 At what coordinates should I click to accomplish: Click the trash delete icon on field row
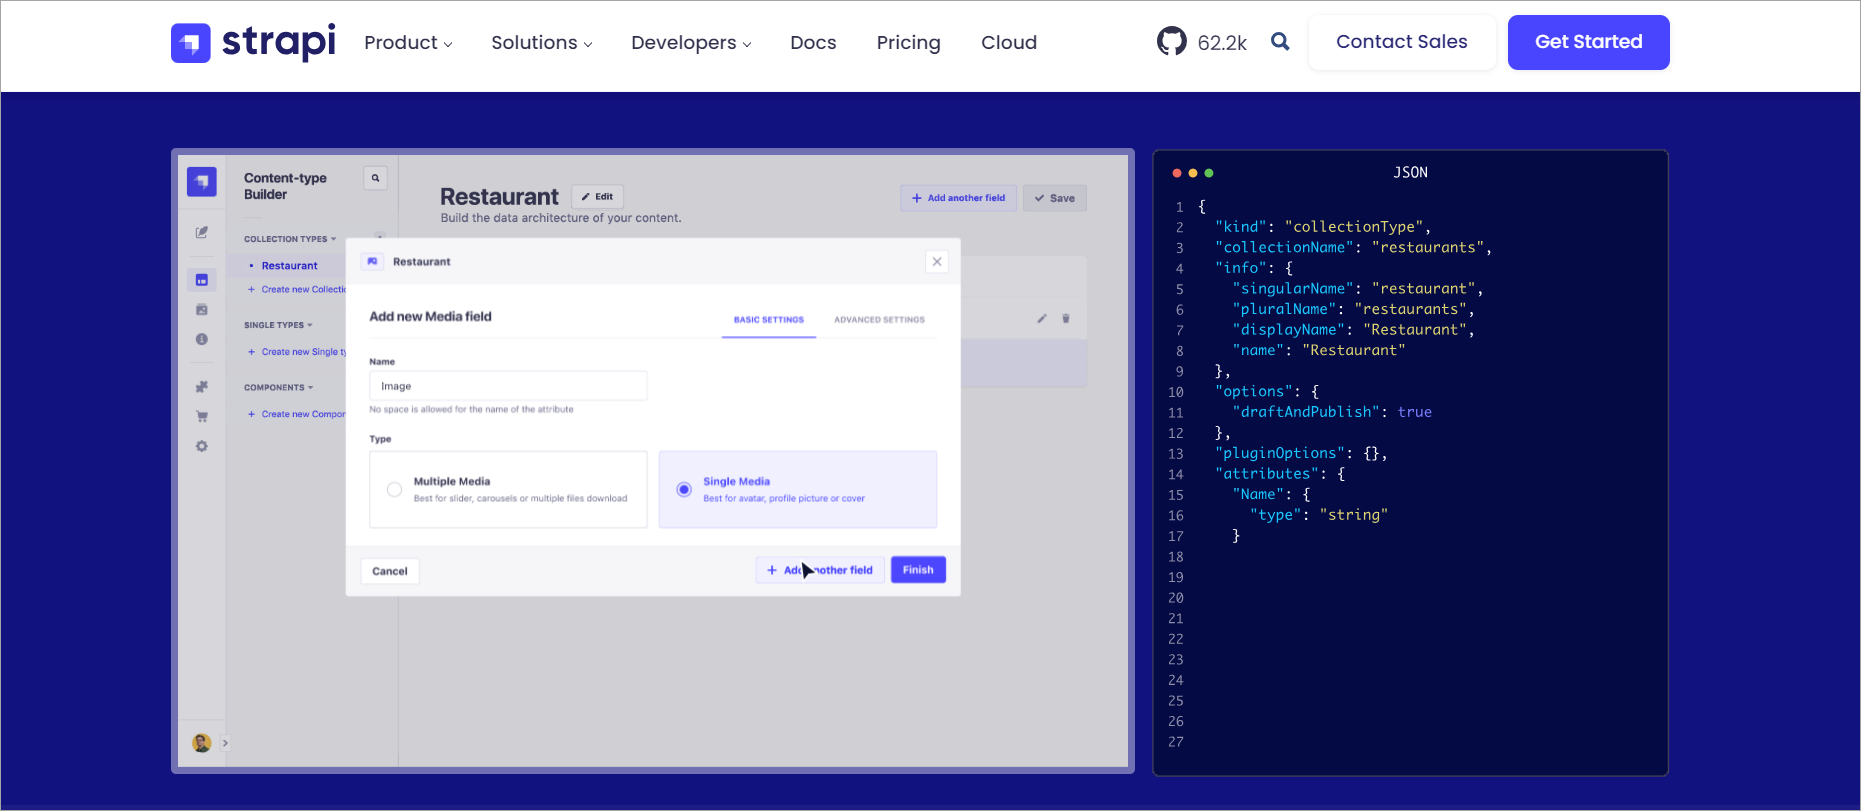[x=1066, y=319]
